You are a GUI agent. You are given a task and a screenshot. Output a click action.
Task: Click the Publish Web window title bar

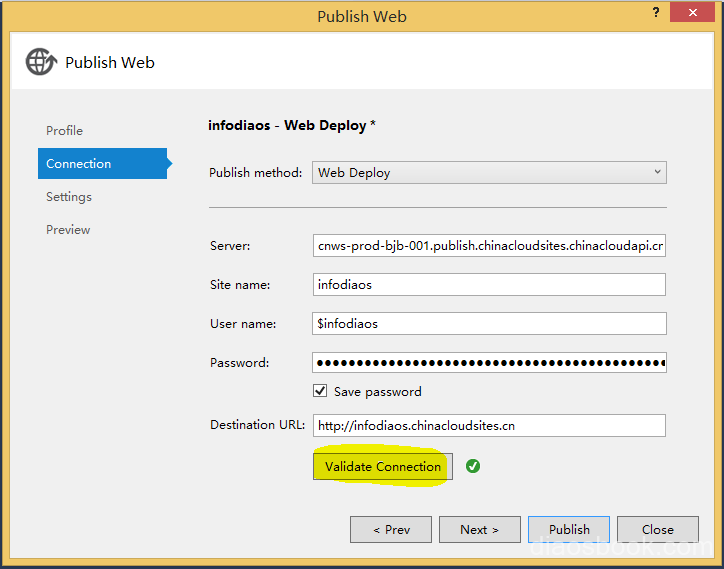click(x=362, y=15)
